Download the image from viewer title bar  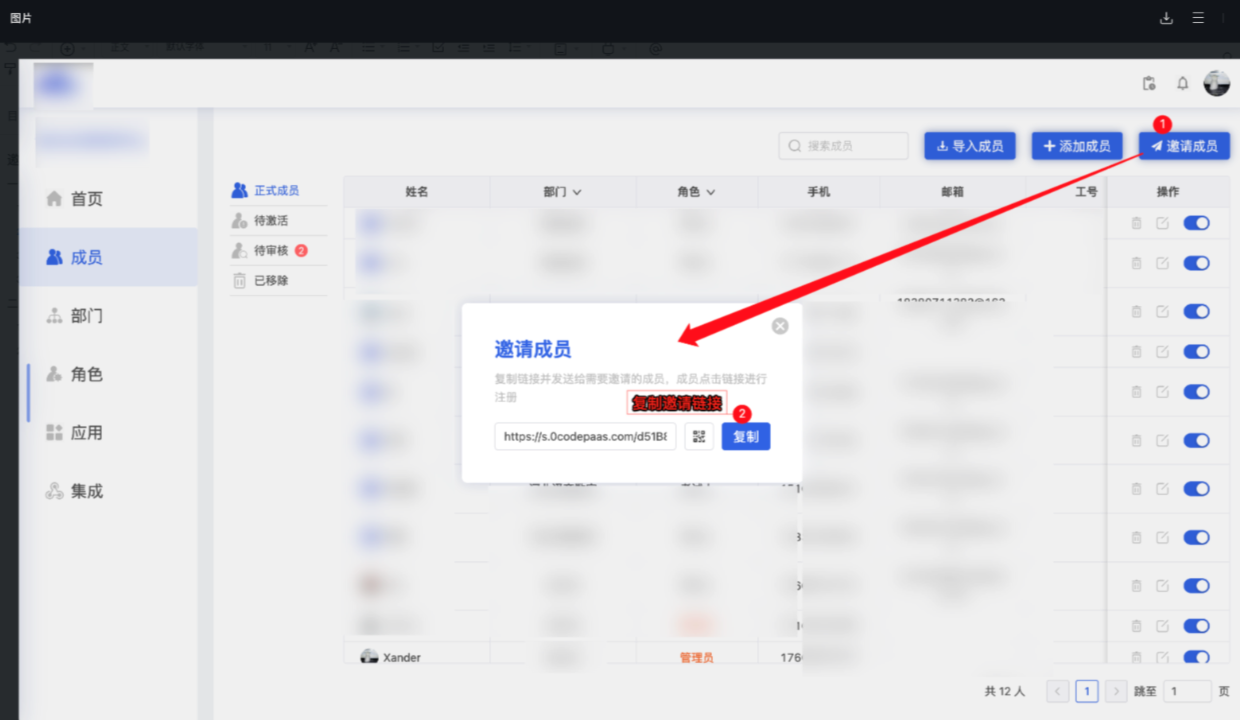(1166, 18)
